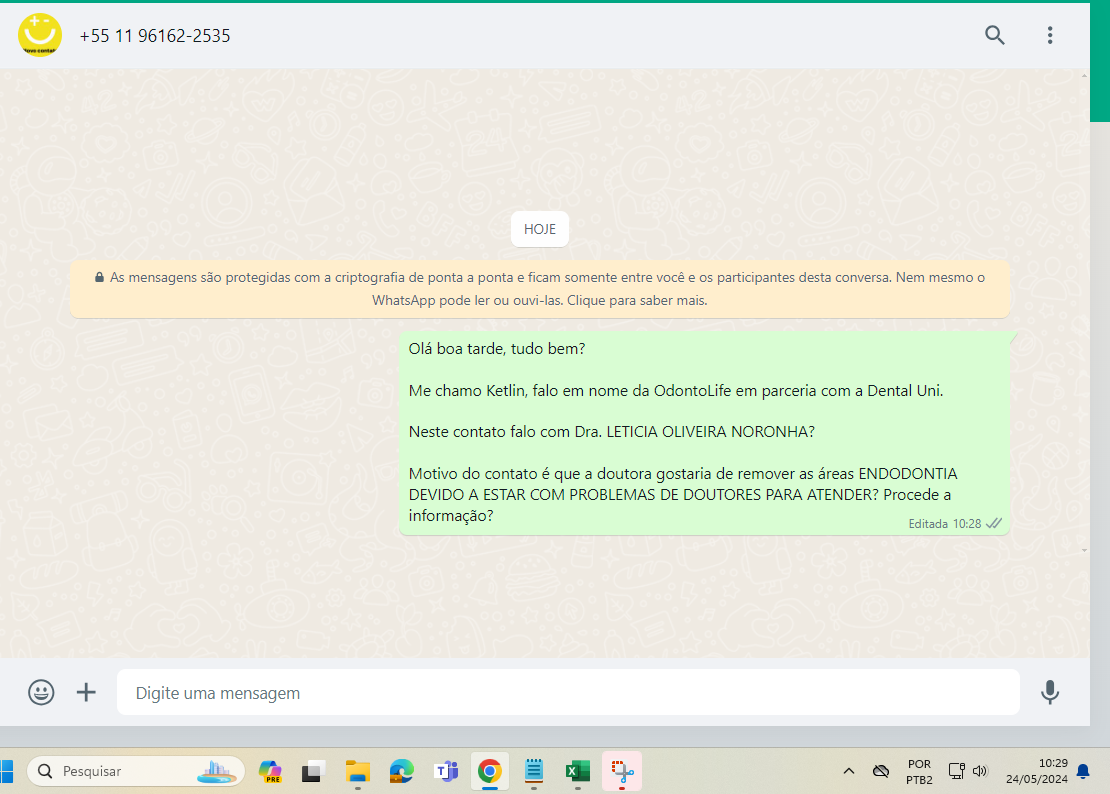Open the three-dot chat menu
This screenshot has height=794, width=1110.
pyautogui.click(x=1049, y=36)
